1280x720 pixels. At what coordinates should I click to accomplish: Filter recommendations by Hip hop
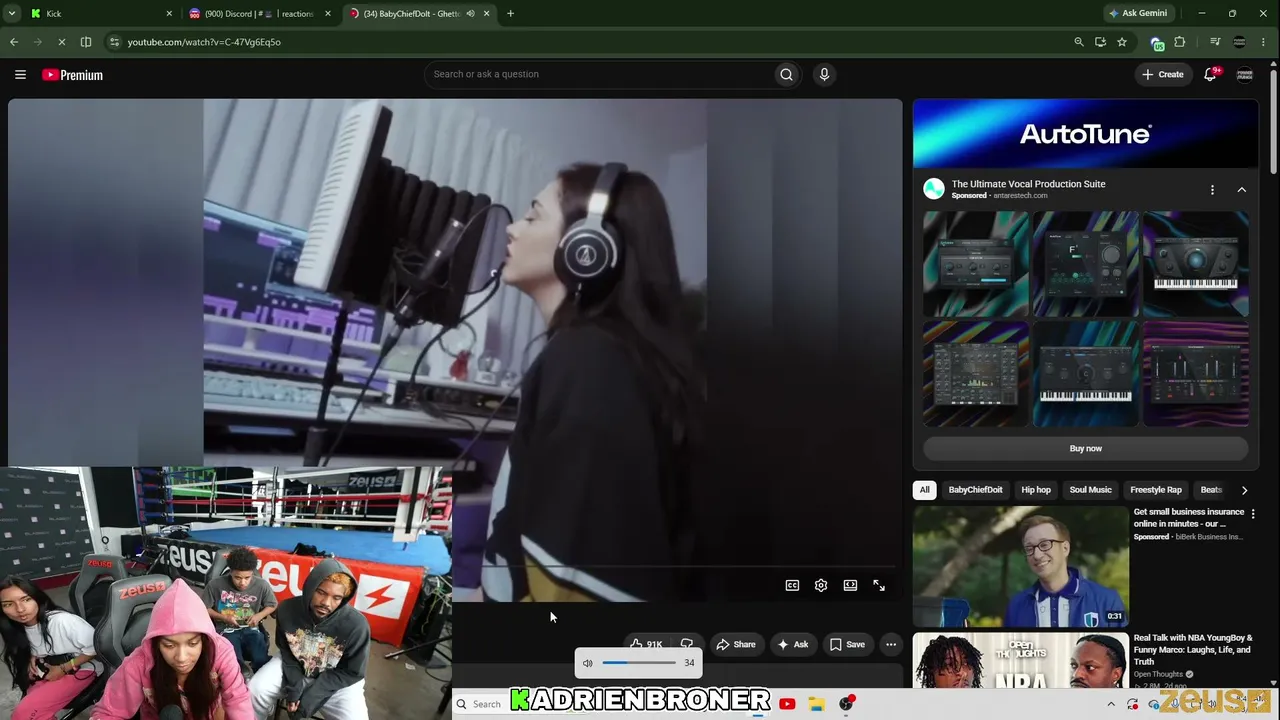[x=1036, y=490]
